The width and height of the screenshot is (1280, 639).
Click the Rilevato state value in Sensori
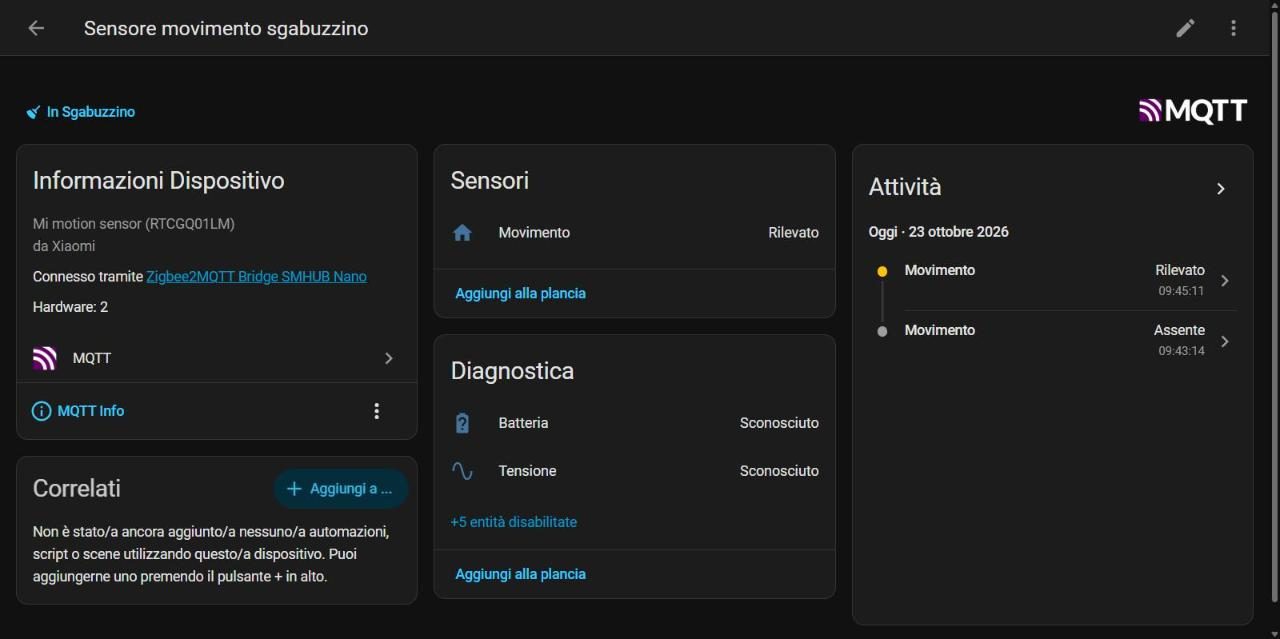pyautogui.click(x=794, y=232)
